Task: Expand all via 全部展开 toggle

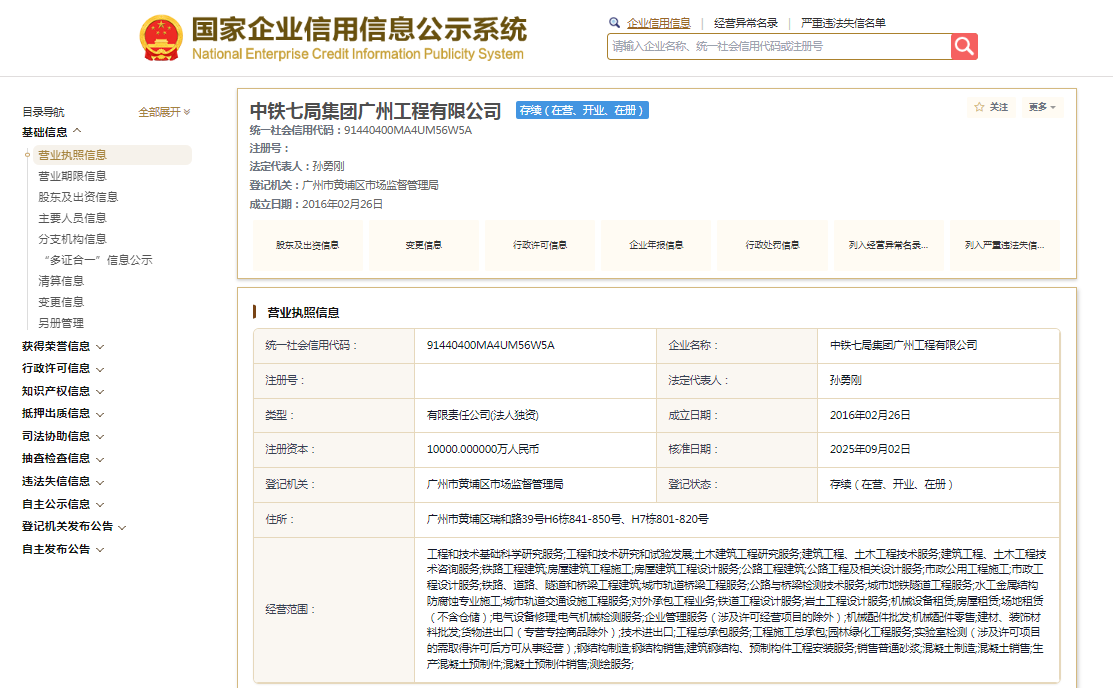Action: point(164,112)
